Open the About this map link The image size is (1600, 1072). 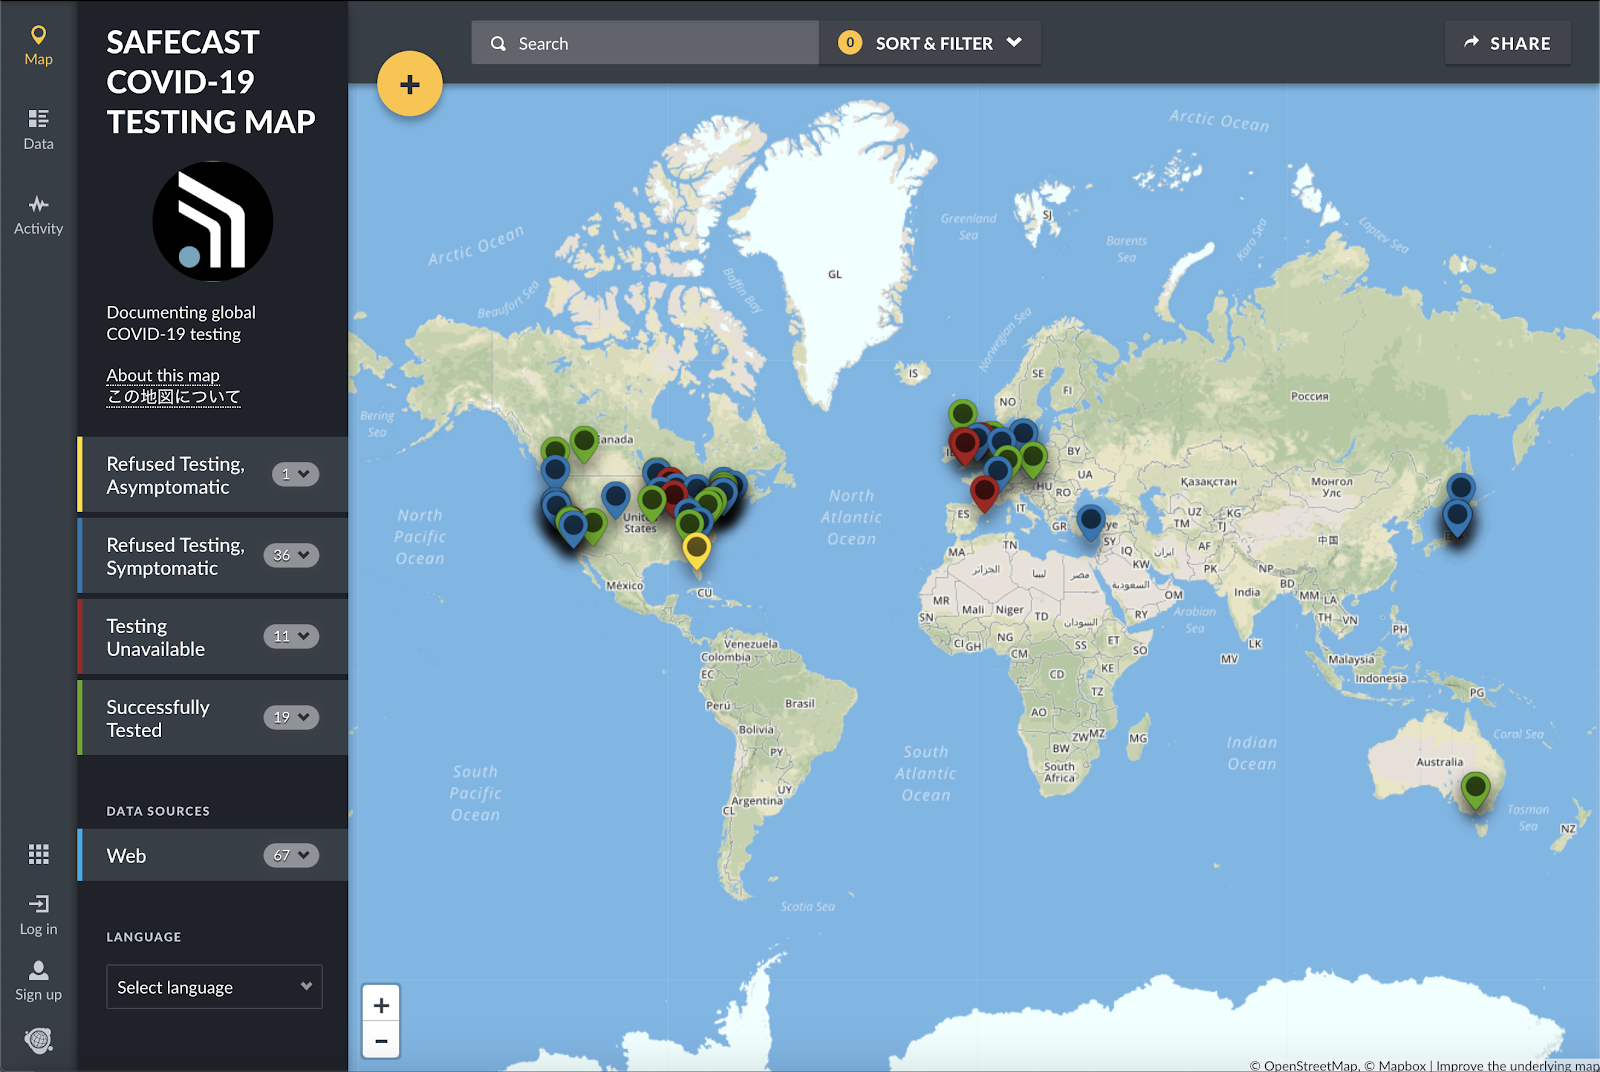163,375
